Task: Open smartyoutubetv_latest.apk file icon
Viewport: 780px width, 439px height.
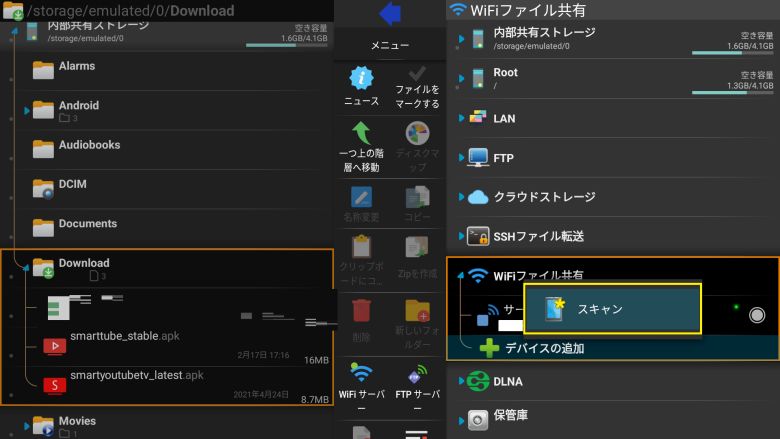Action: (55, 385)
